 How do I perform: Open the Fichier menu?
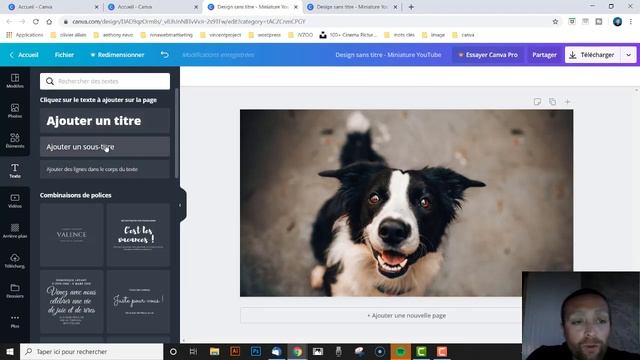tap(64, 55)
